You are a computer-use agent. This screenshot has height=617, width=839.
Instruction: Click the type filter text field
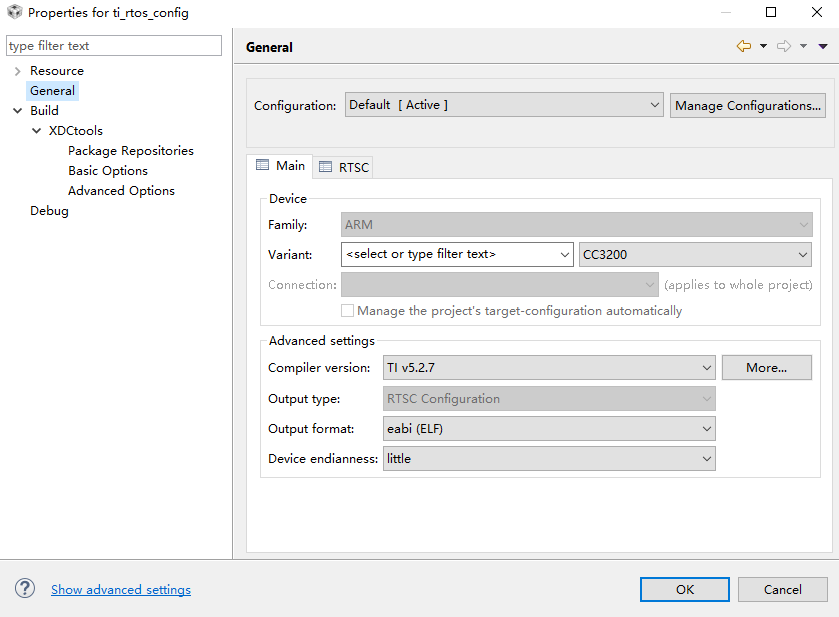[x=114, y=46]
